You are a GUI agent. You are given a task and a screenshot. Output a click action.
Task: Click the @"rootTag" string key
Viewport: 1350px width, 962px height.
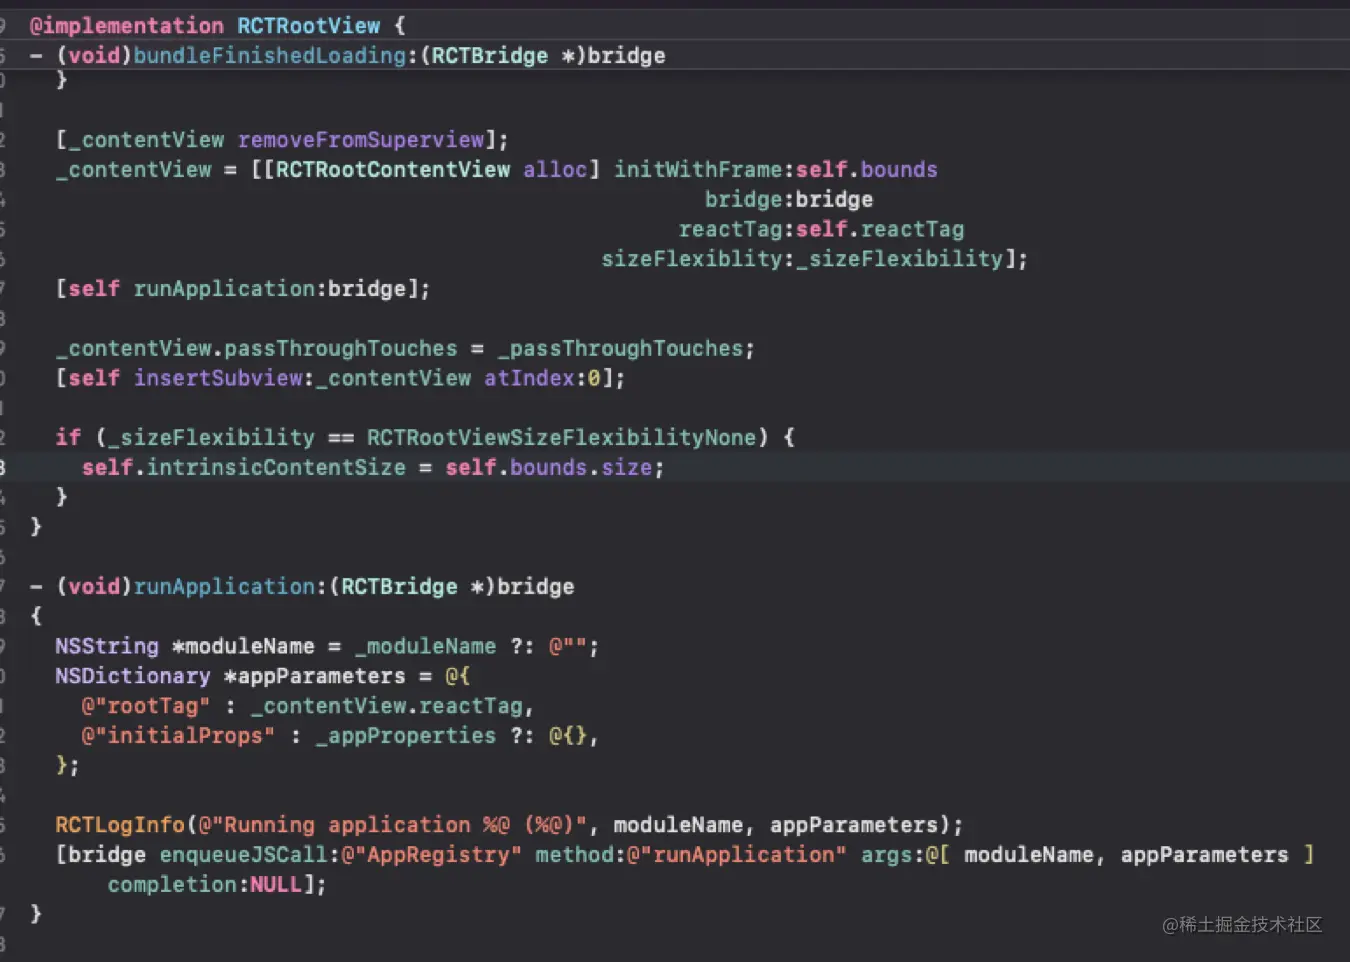146,706
